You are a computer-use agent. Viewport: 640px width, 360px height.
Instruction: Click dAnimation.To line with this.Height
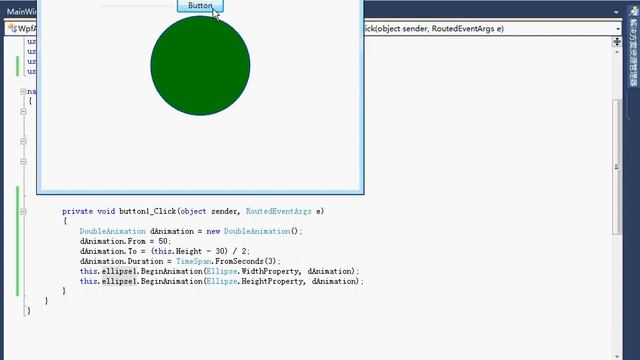click(x=164, y=251)
